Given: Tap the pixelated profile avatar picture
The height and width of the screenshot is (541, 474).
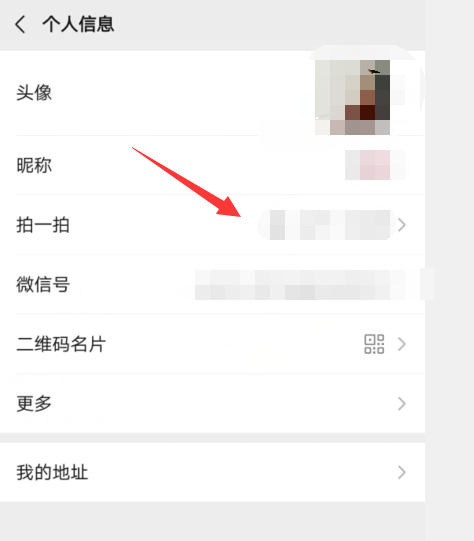Looking at the screenshot, I should point(353,97).
